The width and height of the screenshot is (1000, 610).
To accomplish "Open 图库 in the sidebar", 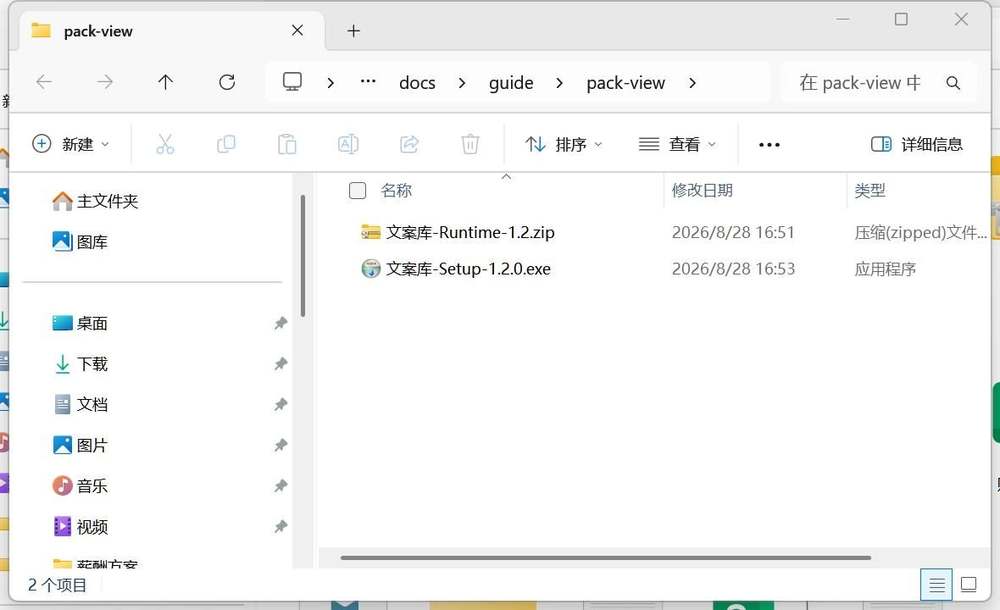I will coord(80,242).
